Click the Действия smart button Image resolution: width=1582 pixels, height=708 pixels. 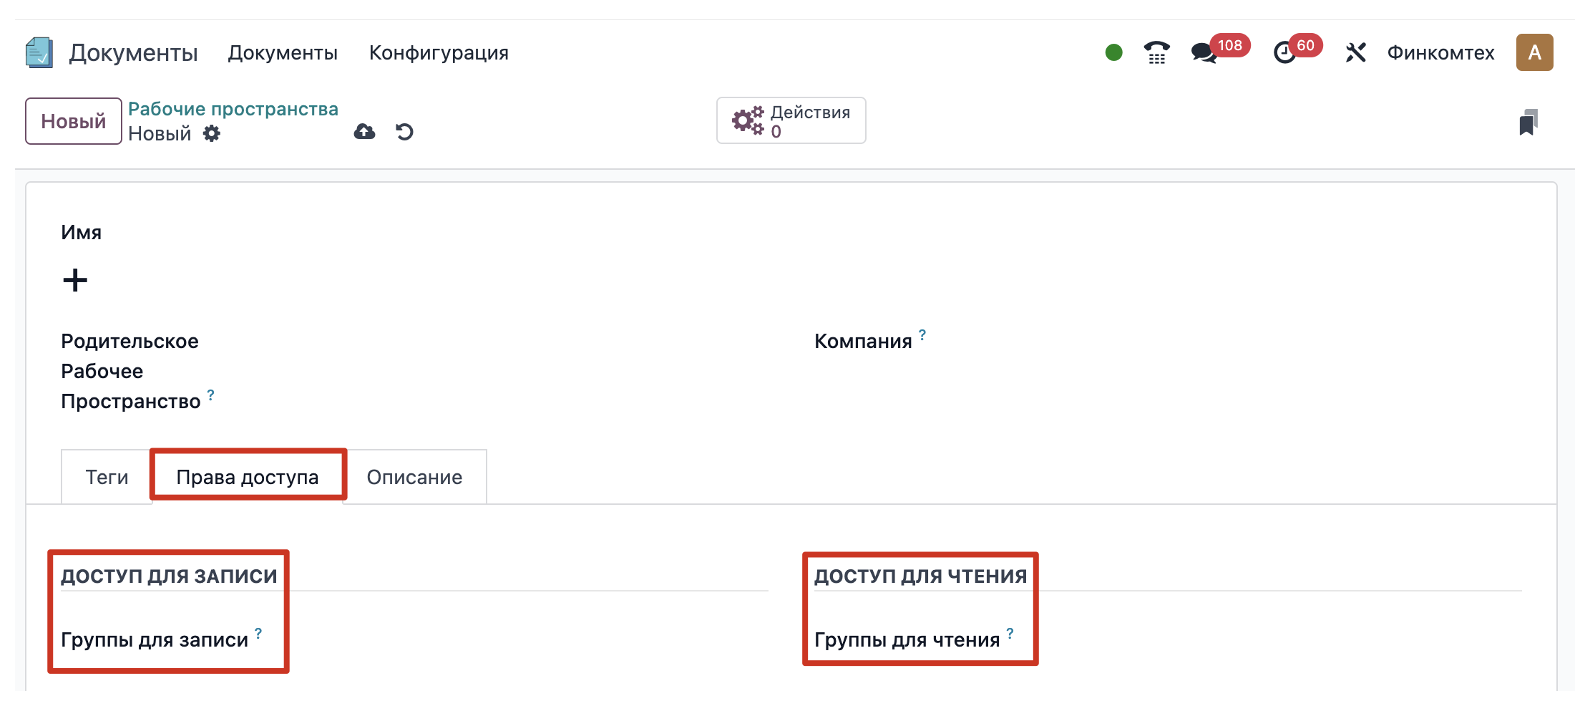791,121
